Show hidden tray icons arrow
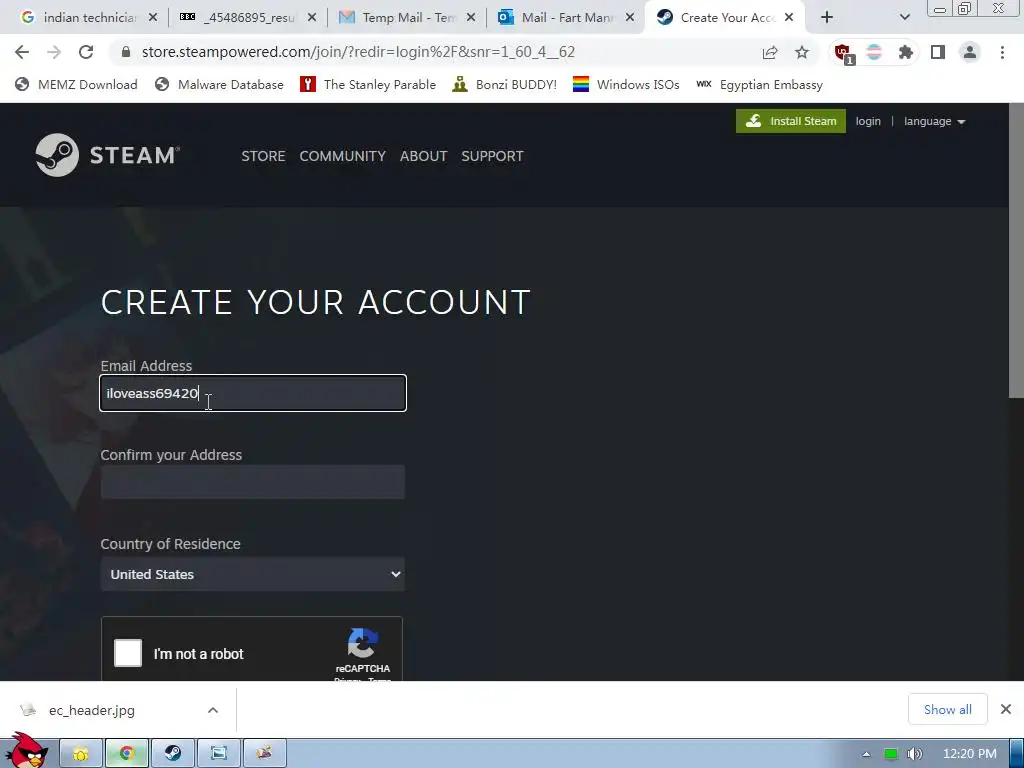1024x768 pixels. (x=866, y=754)
